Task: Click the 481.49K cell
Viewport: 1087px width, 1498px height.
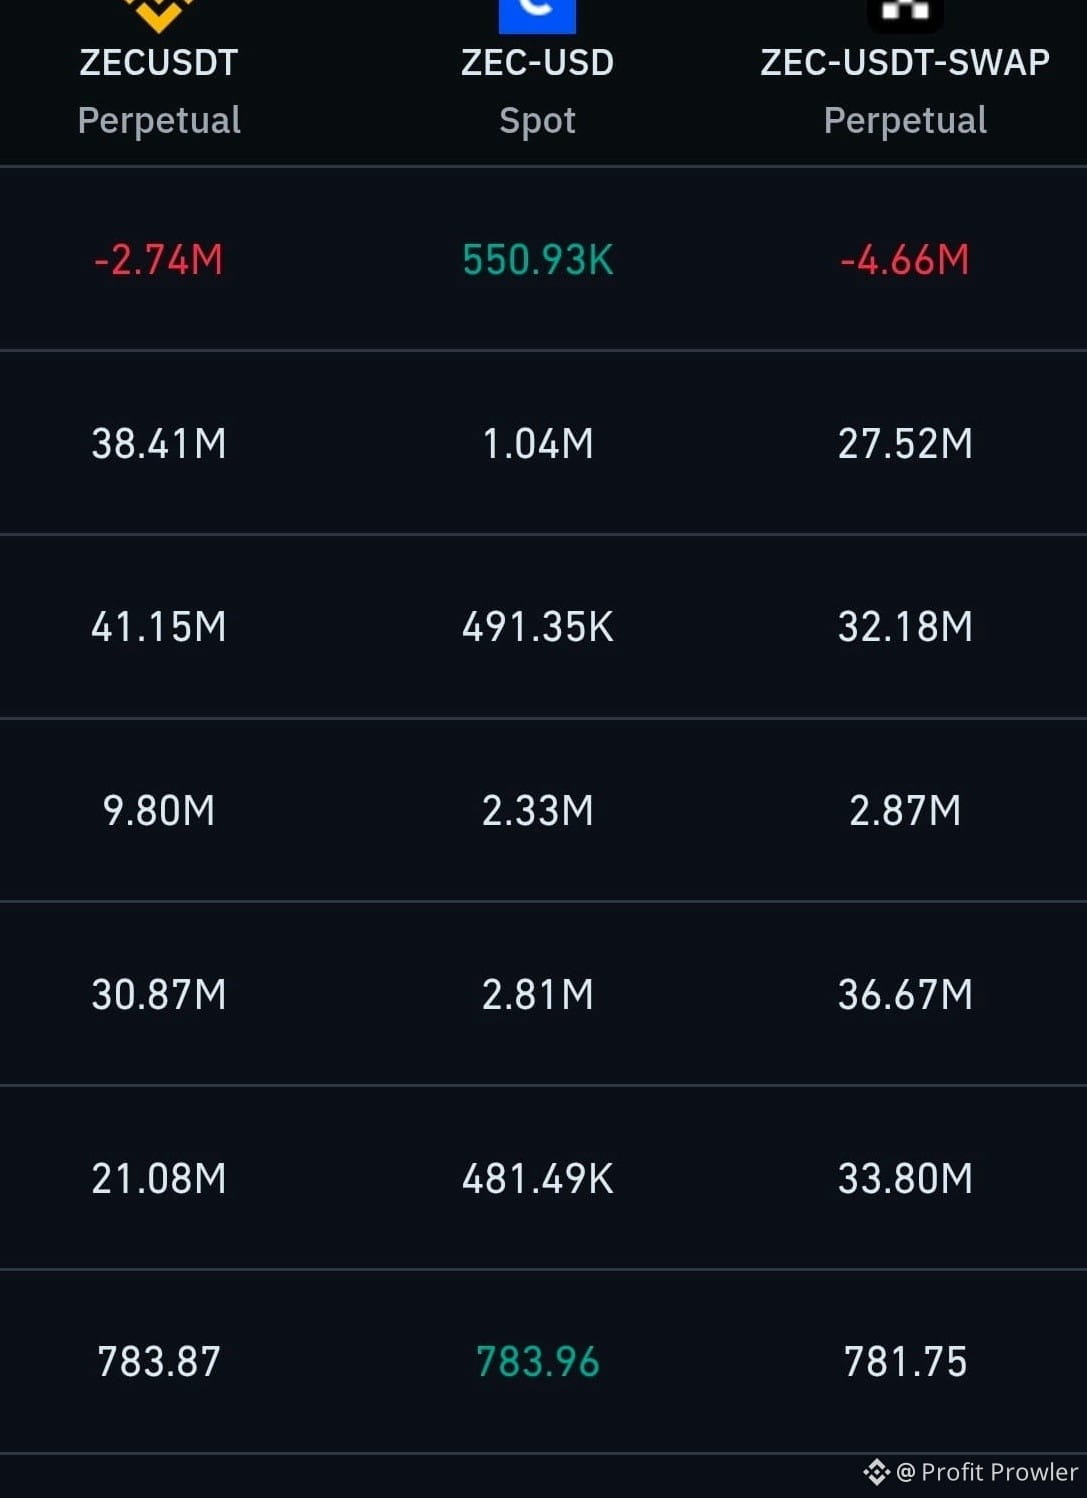Action: pos(538,1179)
